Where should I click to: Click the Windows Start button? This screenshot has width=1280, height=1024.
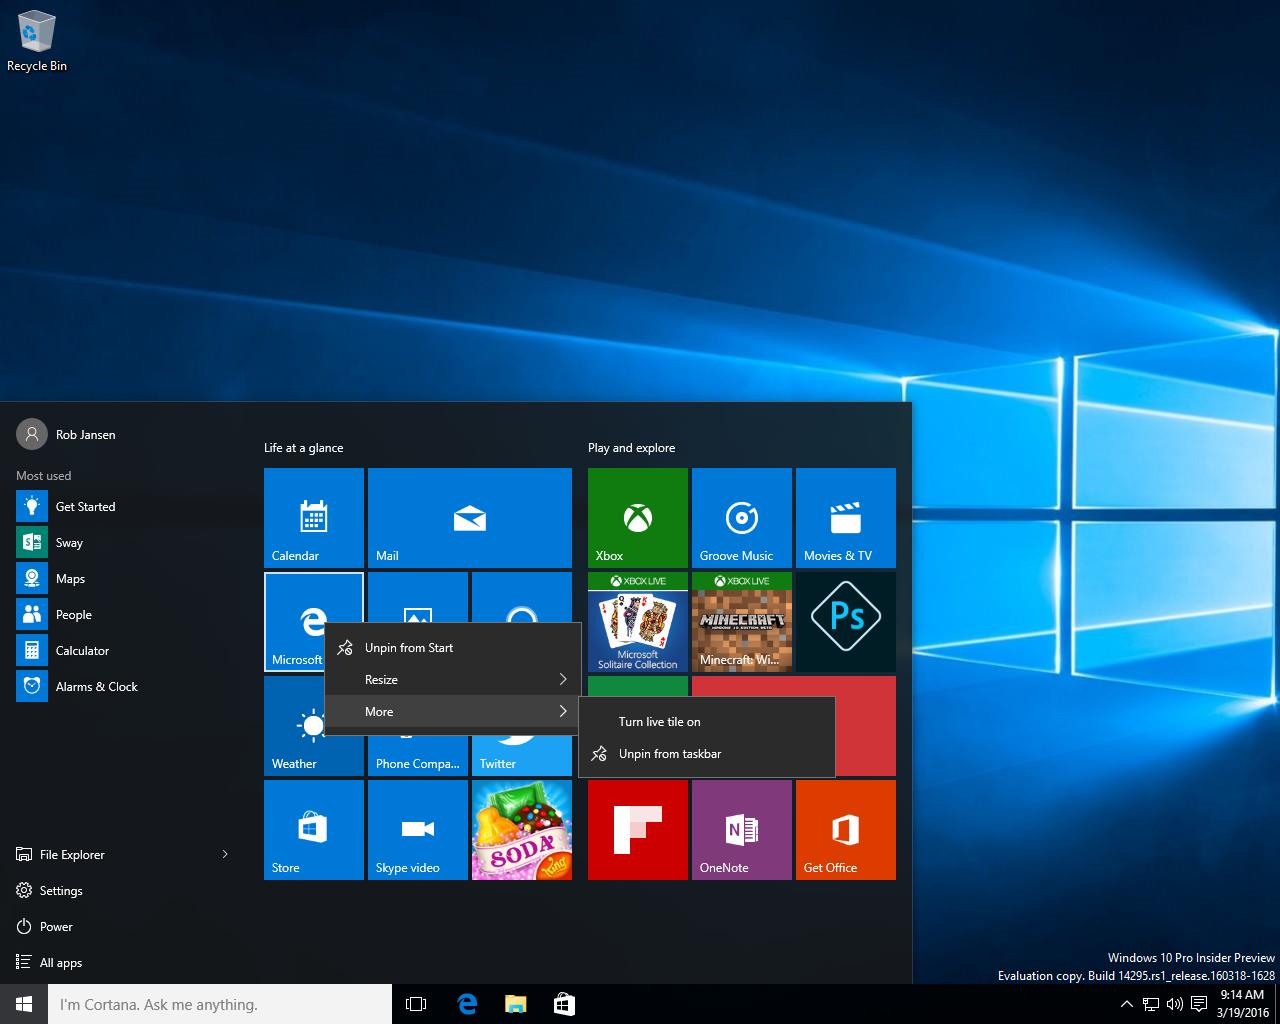click(x=24, y=1004)
